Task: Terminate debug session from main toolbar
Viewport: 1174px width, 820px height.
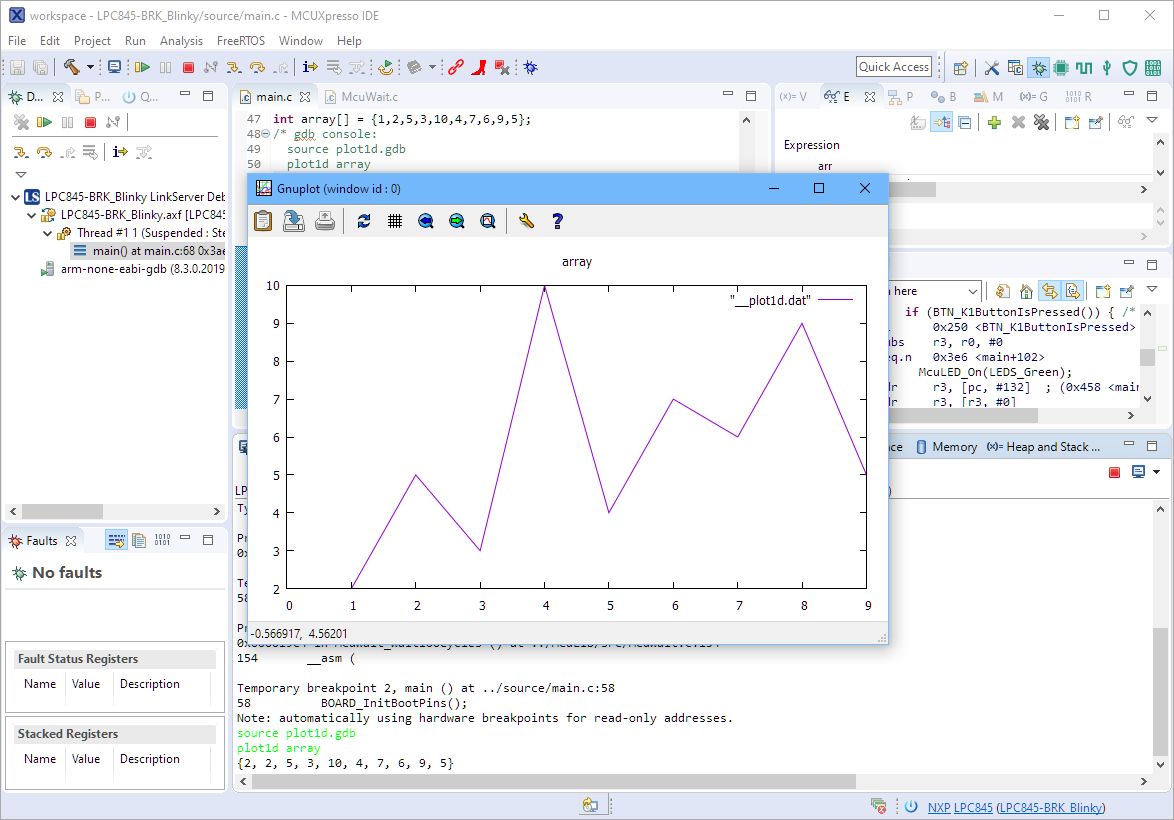Action: [189, 67]
